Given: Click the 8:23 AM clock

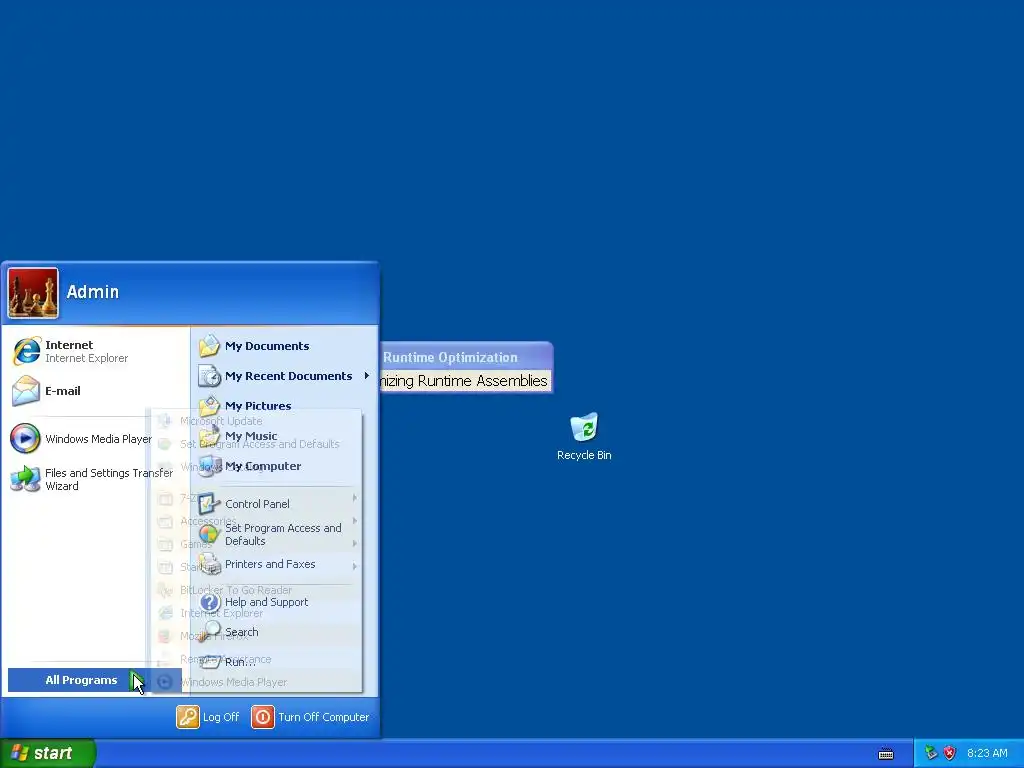Looking at the screenshot, I should pyautogui.click(x=987, y=753).
